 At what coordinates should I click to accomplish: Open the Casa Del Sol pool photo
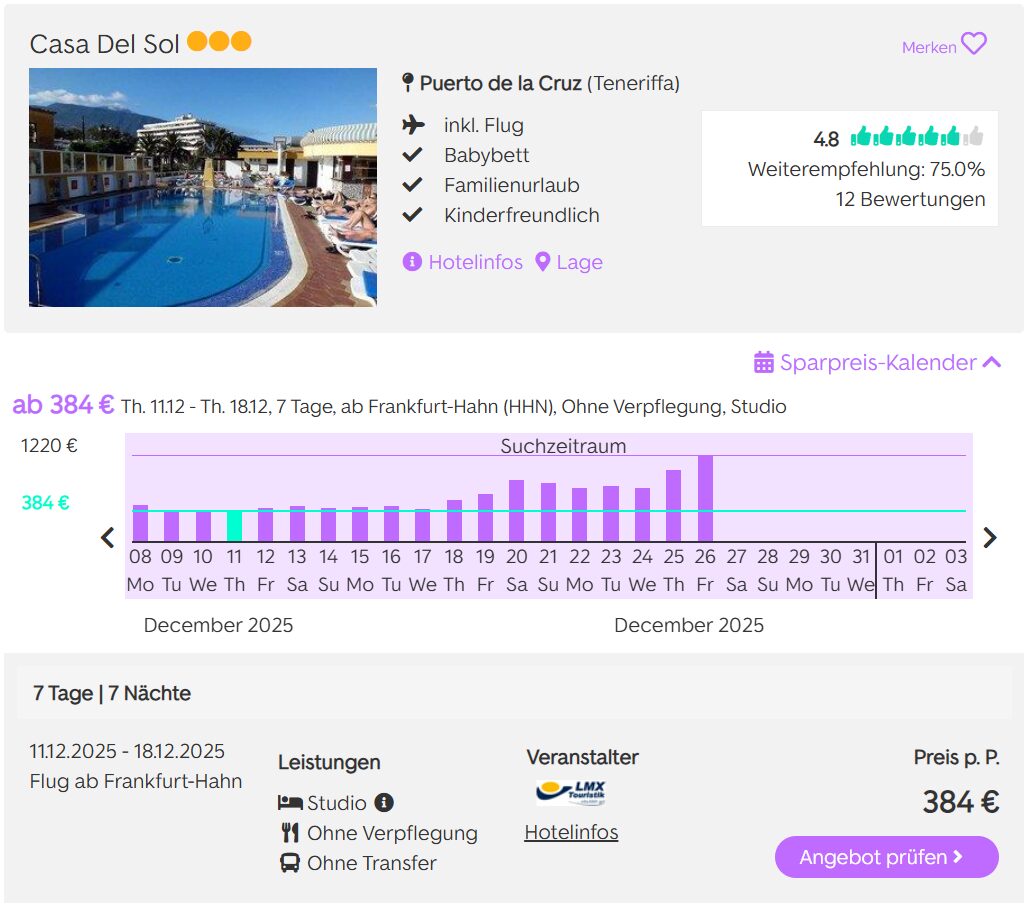(x=203, y=187)
